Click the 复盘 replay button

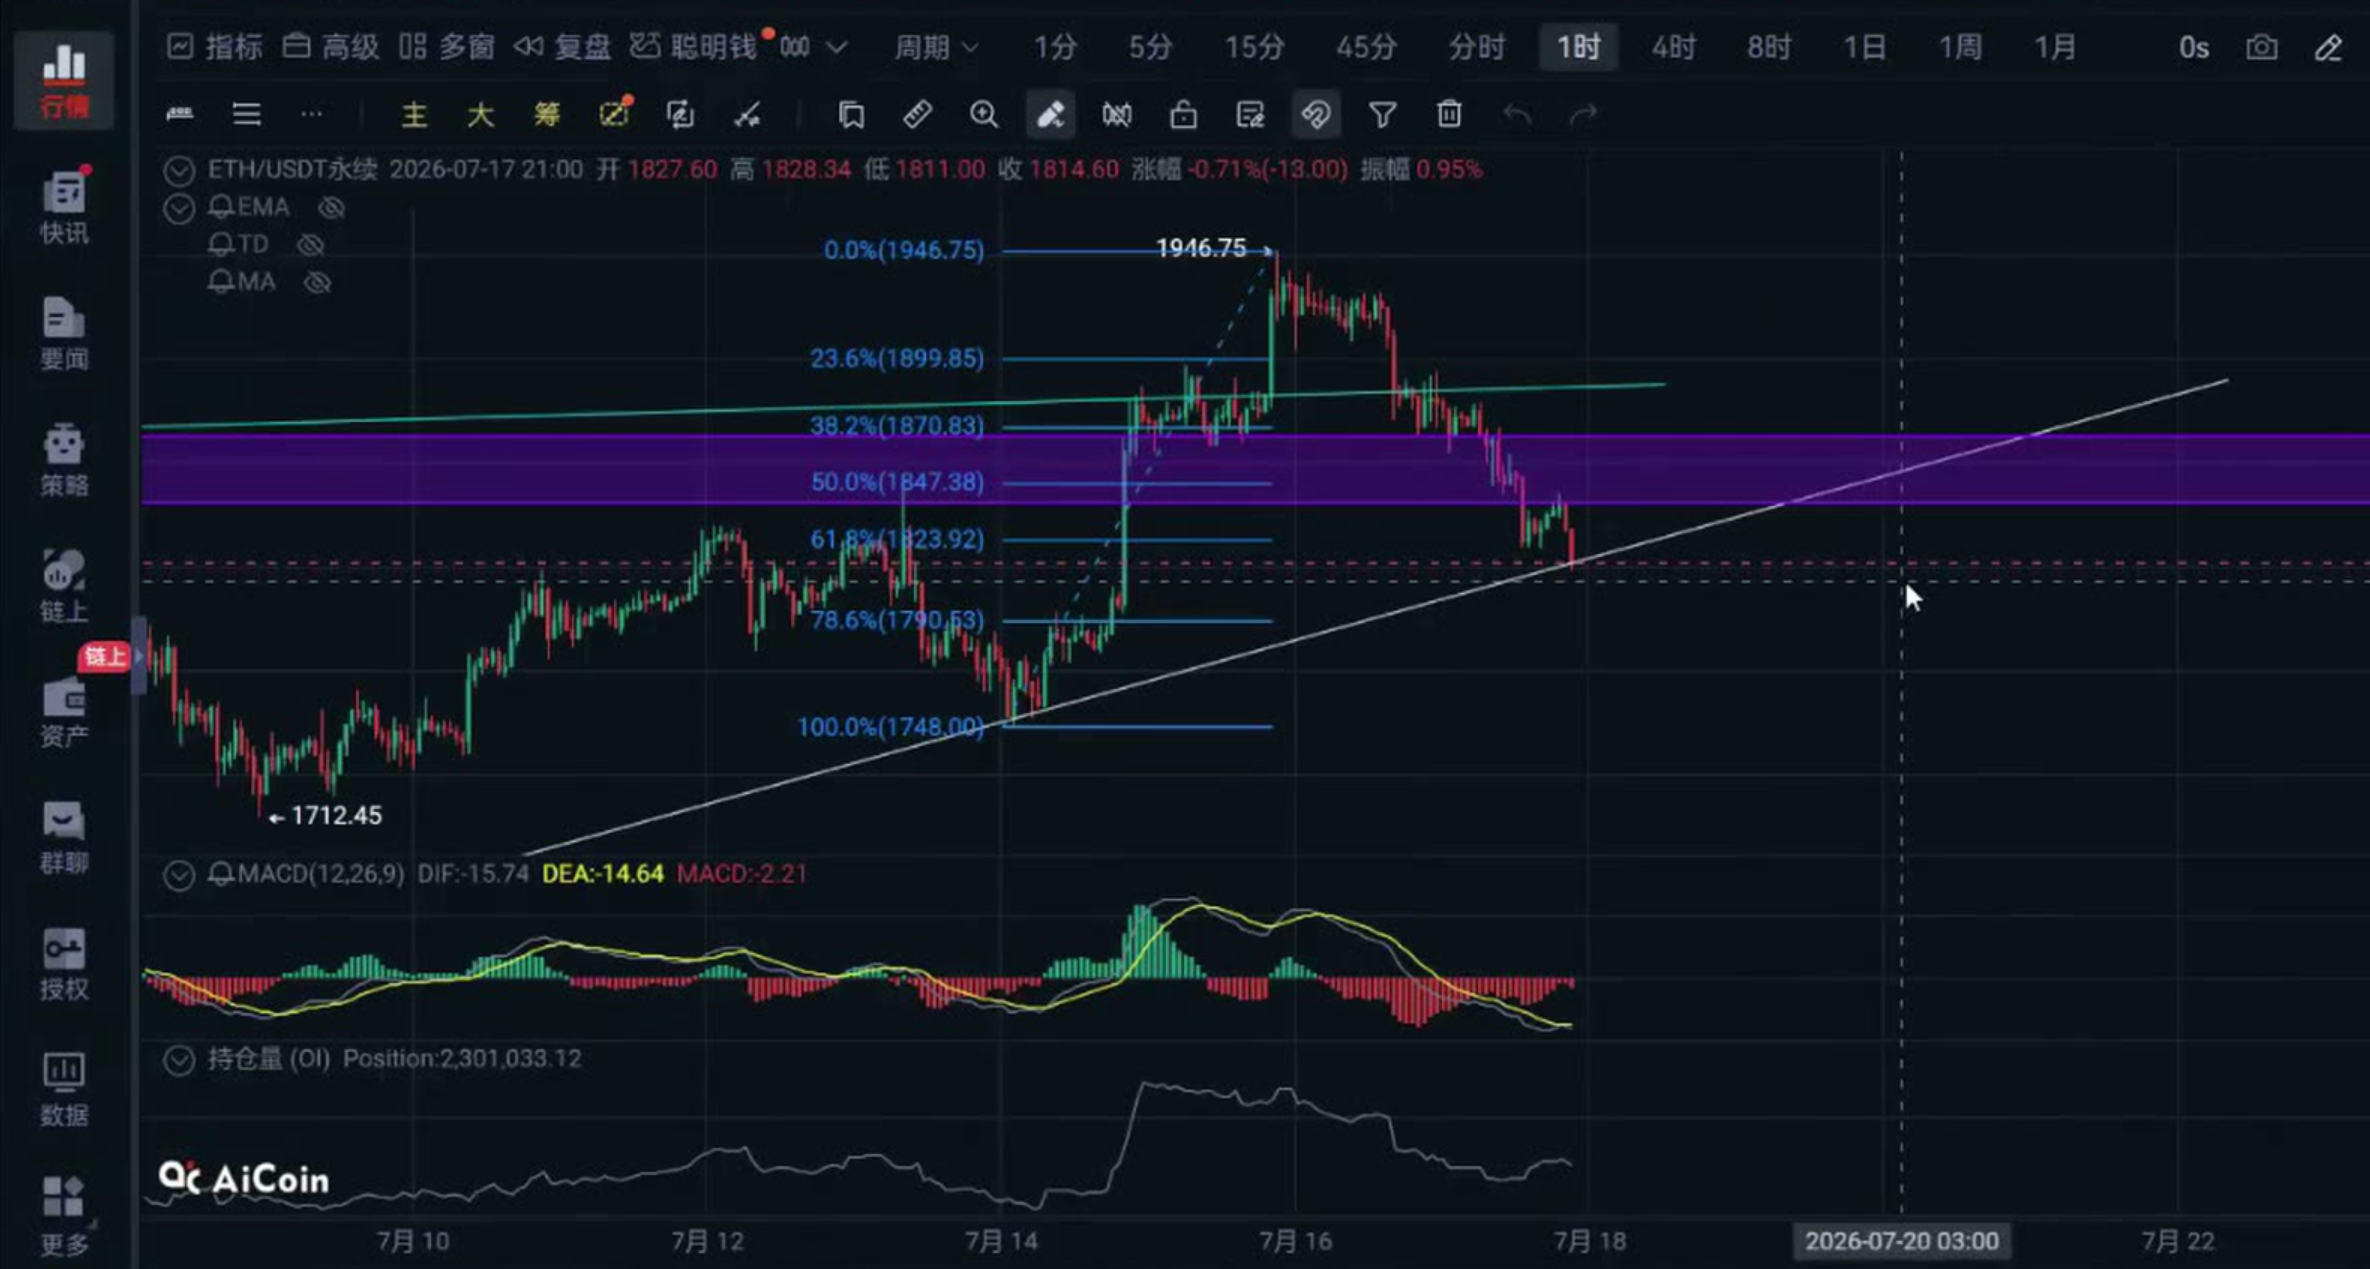[562, 47]
